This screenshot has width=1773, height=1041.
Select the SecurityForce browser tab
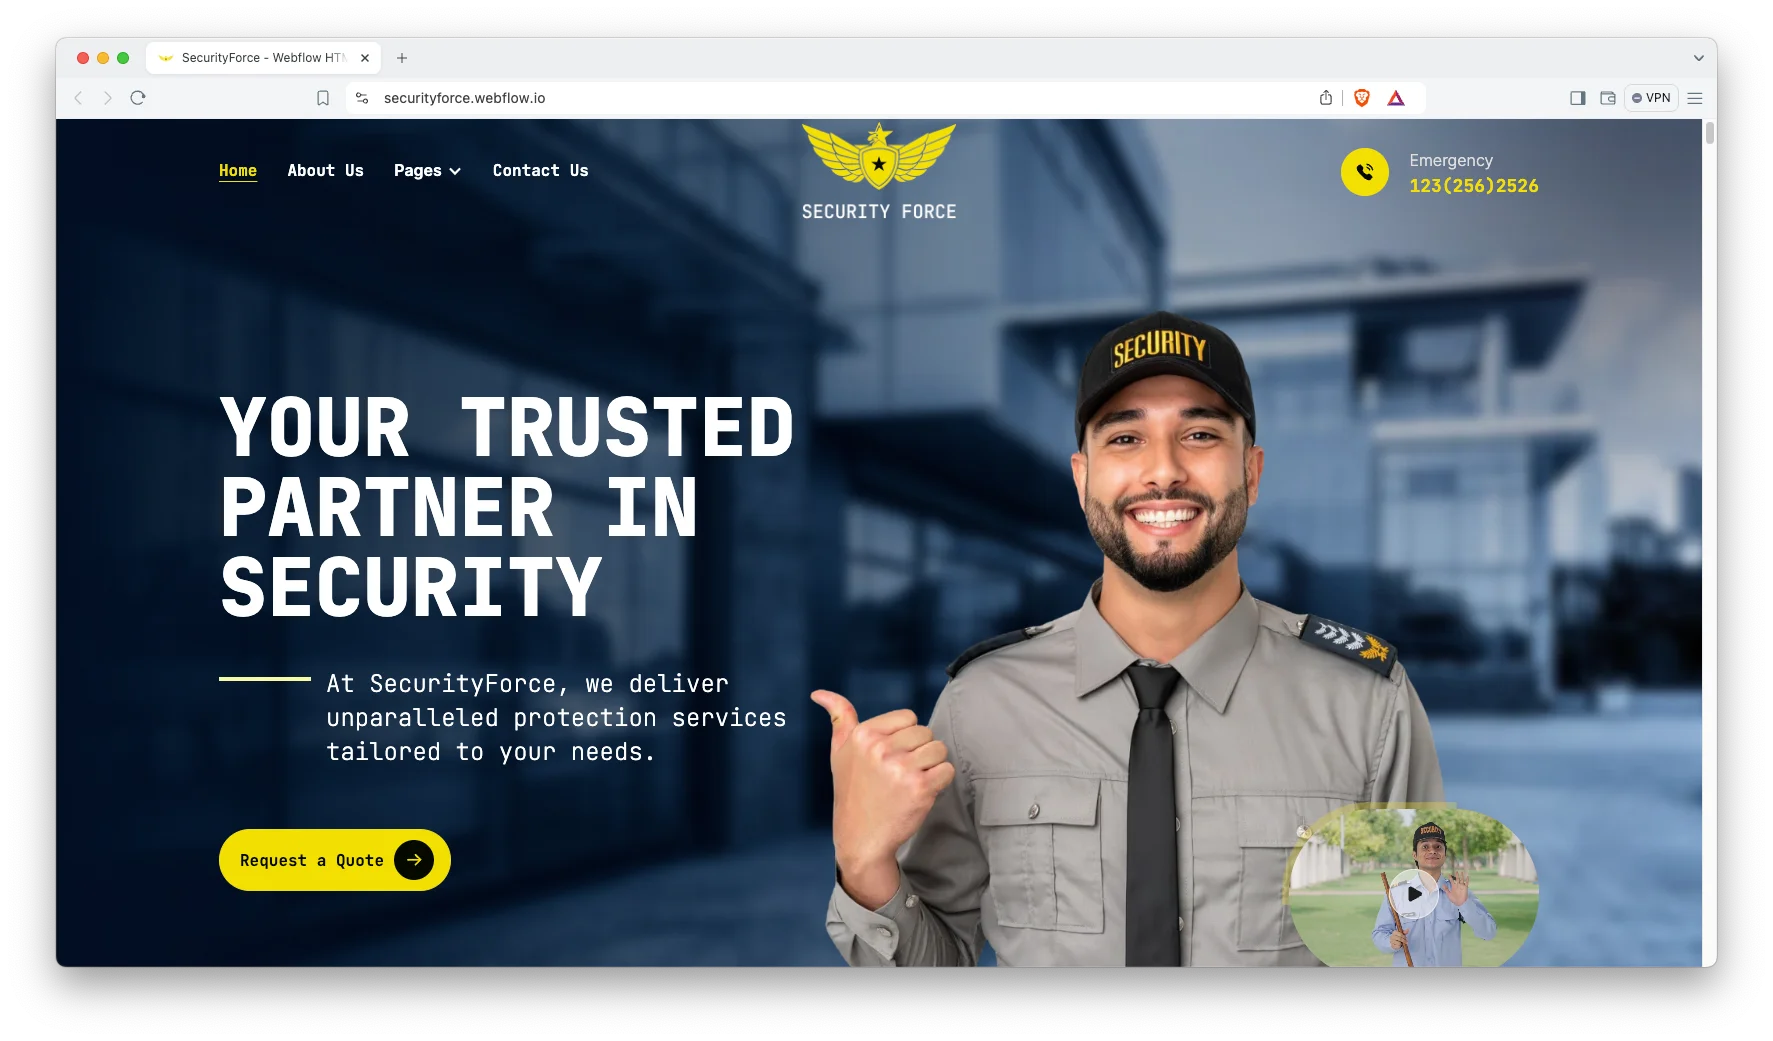(264, 58)
